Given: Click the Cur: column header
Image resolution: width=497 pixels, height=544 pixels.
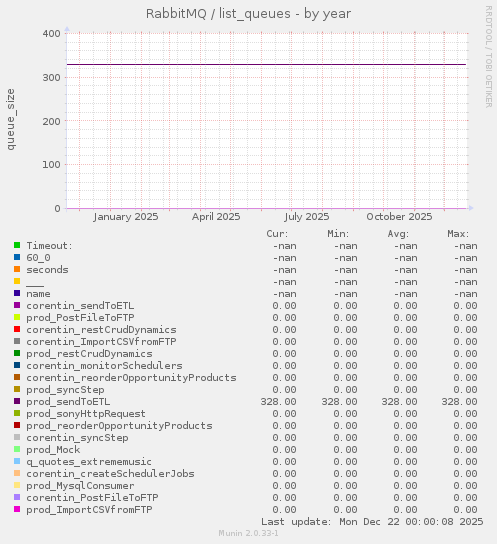Looking at the screenshot, I should click(277, 234).
